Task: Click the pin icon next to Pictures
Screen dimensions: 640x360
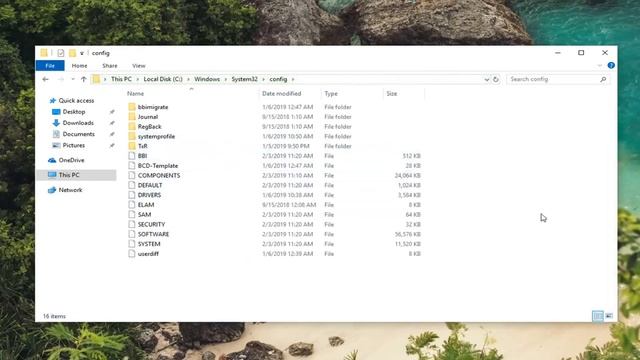Action: [x=112, y=145]
